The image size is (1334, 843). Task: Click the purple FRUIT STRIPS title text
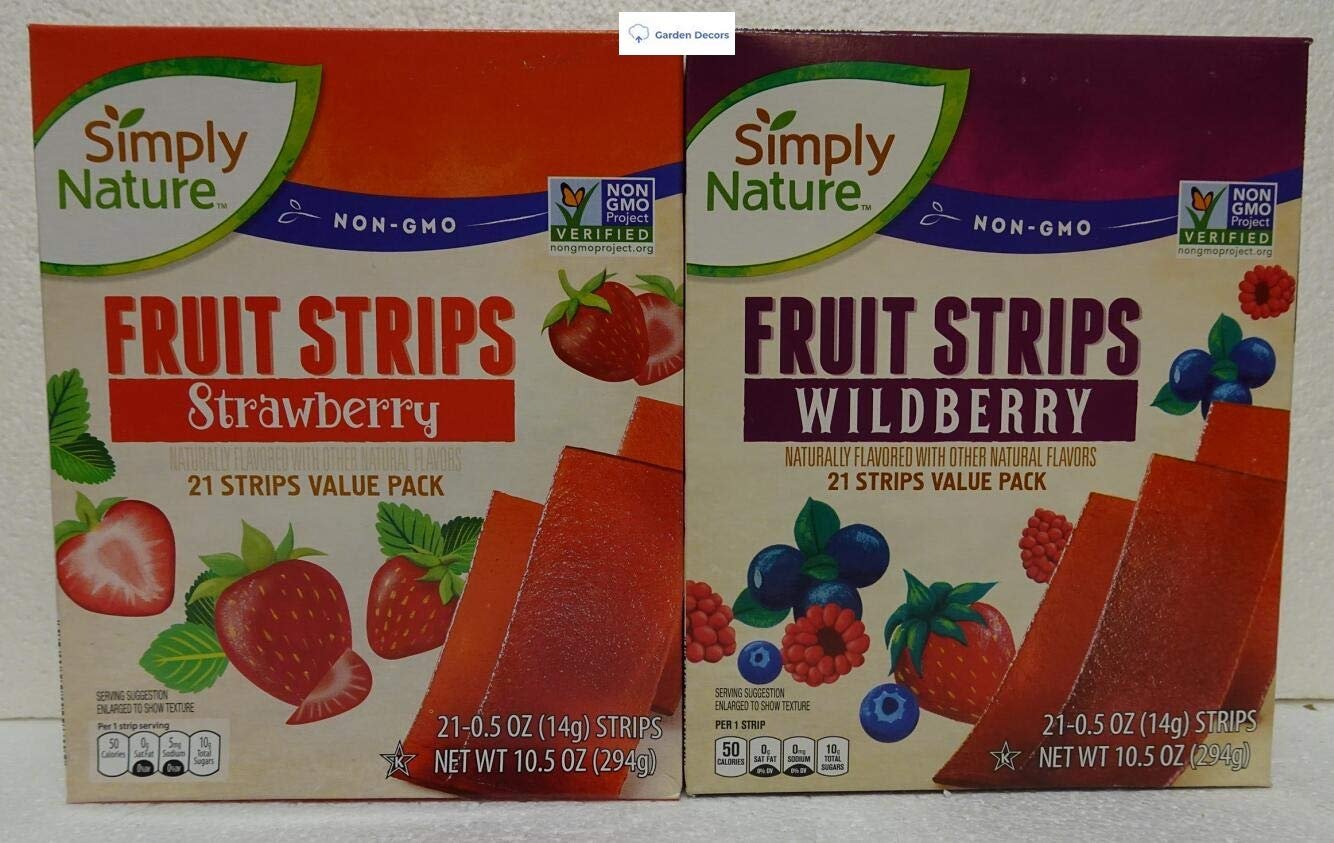click(x=941, y=336)
